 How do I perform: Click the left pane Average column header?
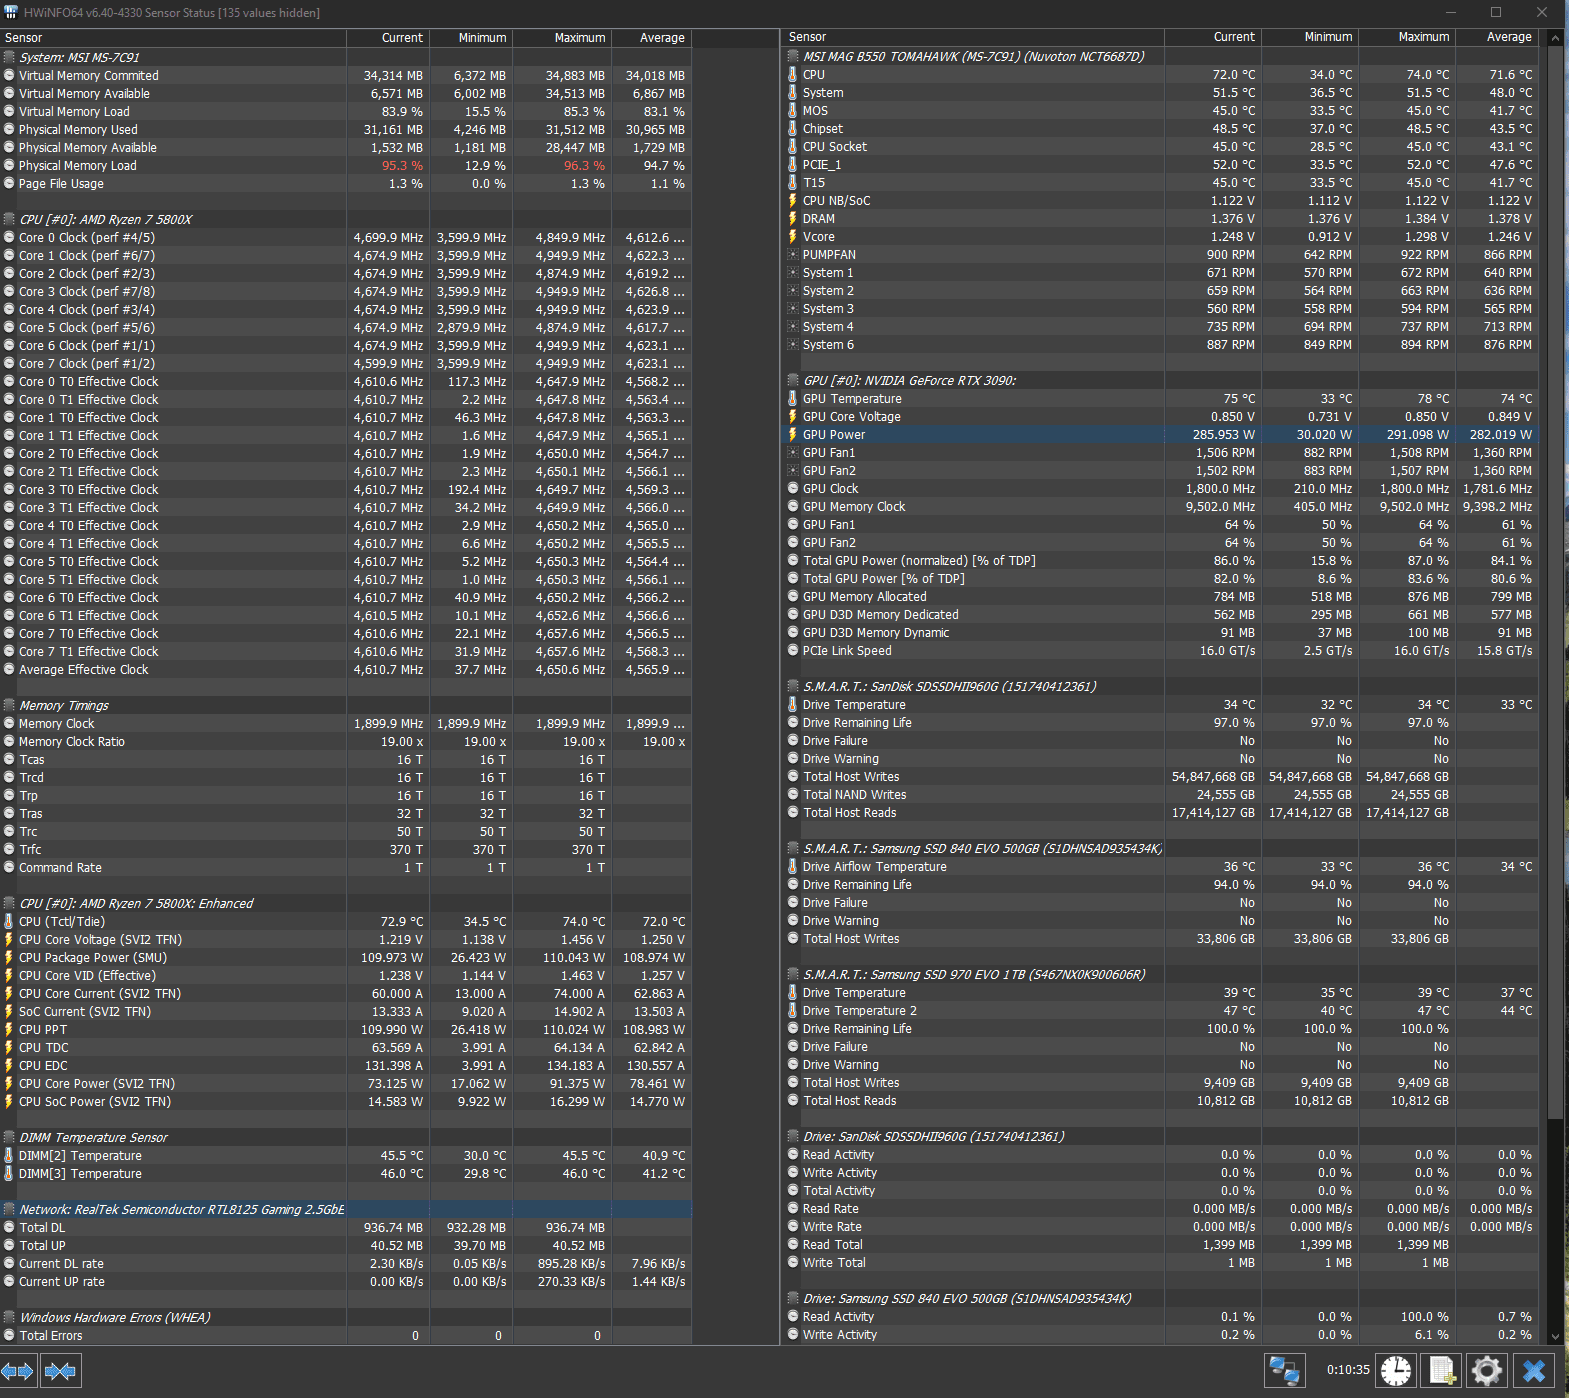click(x=651, y=37)
